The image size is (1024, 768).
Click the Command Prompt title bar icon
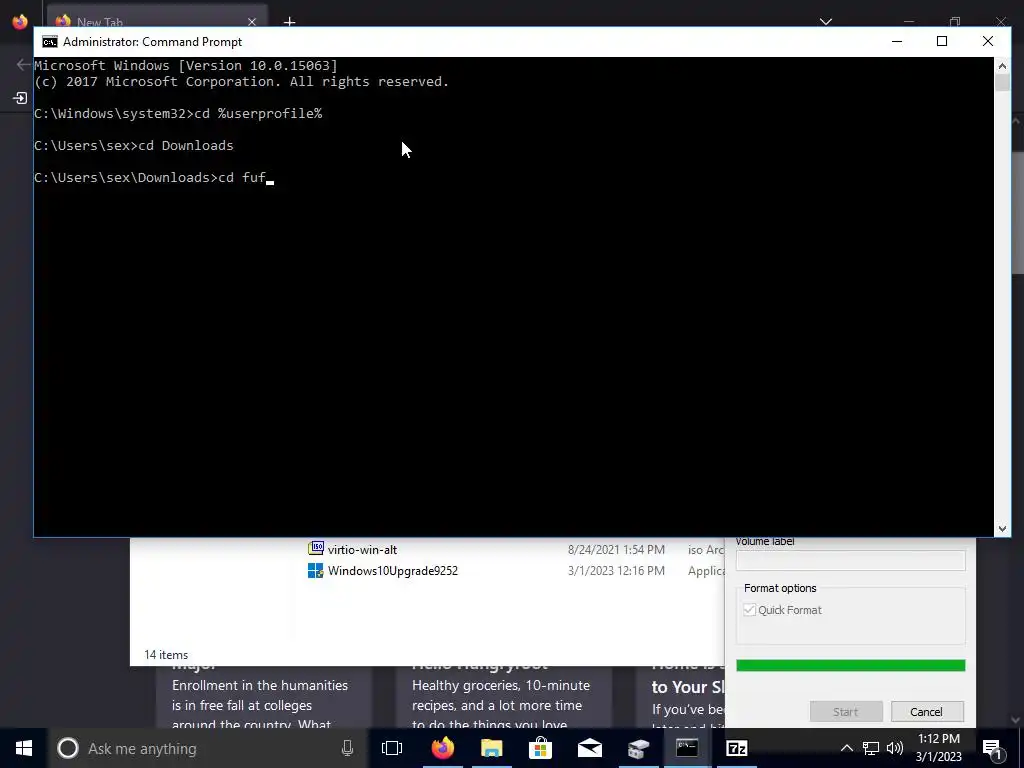[x=50, y=42]
